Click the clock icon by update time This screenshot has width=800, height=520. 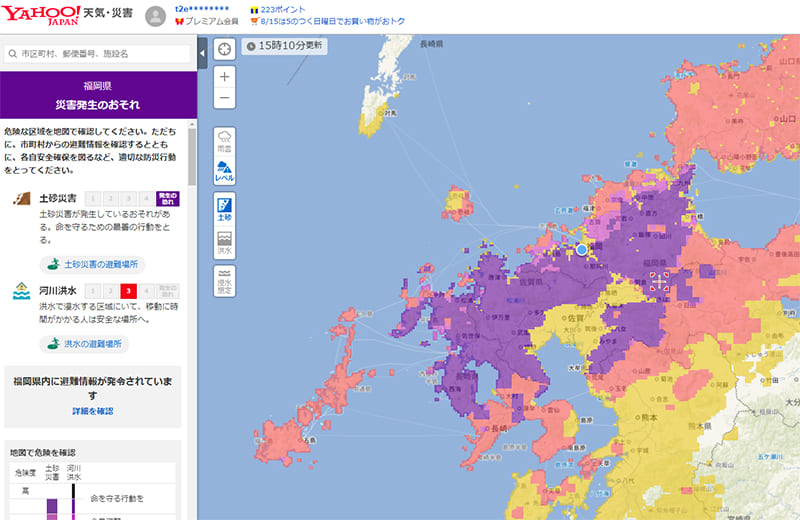[x=251, y=46]
